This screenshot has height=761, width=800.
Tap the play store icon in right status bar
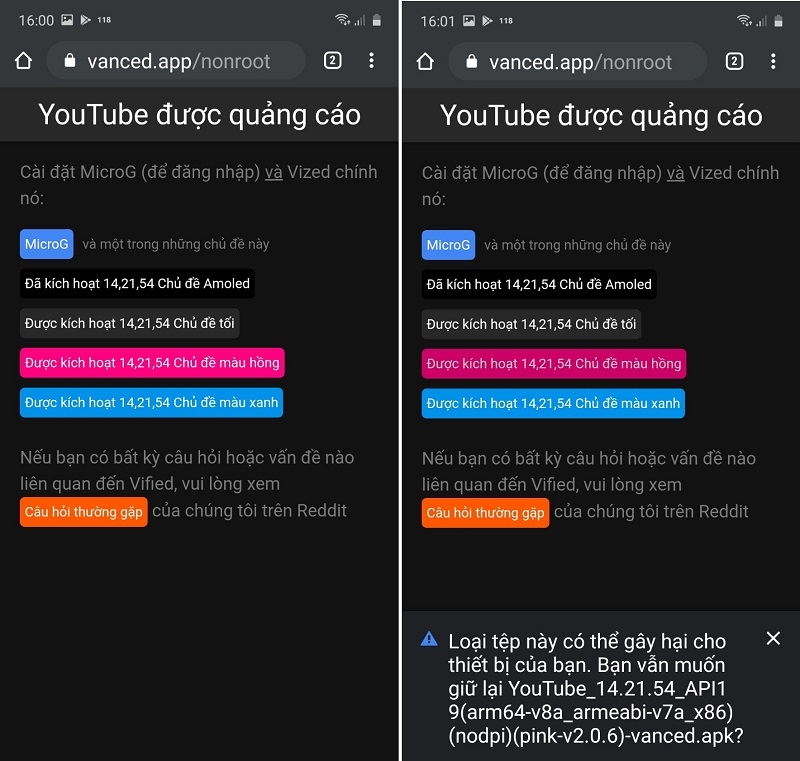487,21
